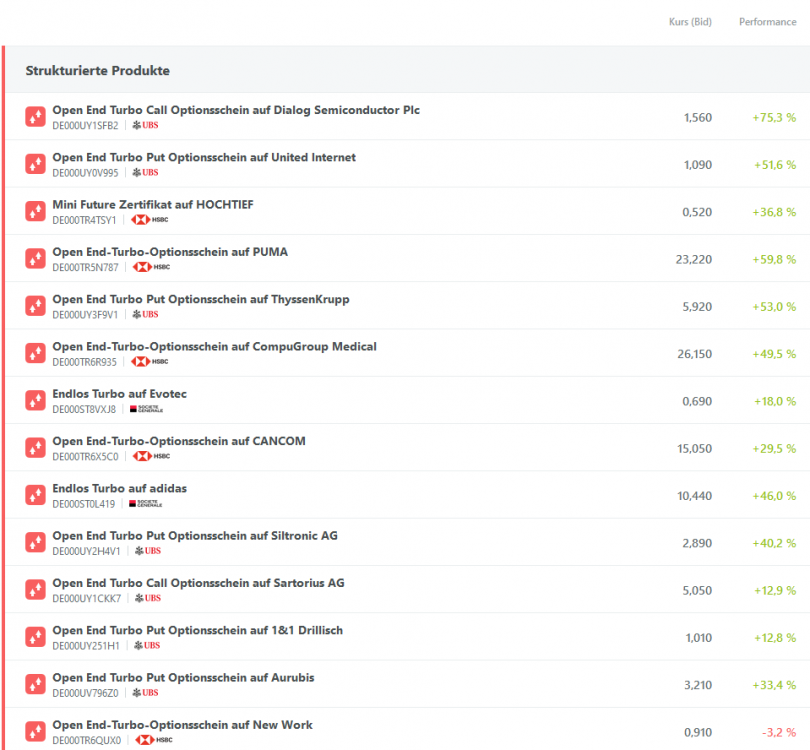Click Societe Generale logo under Evotec
The image size is (810, 750).
(x=146, y=409)
